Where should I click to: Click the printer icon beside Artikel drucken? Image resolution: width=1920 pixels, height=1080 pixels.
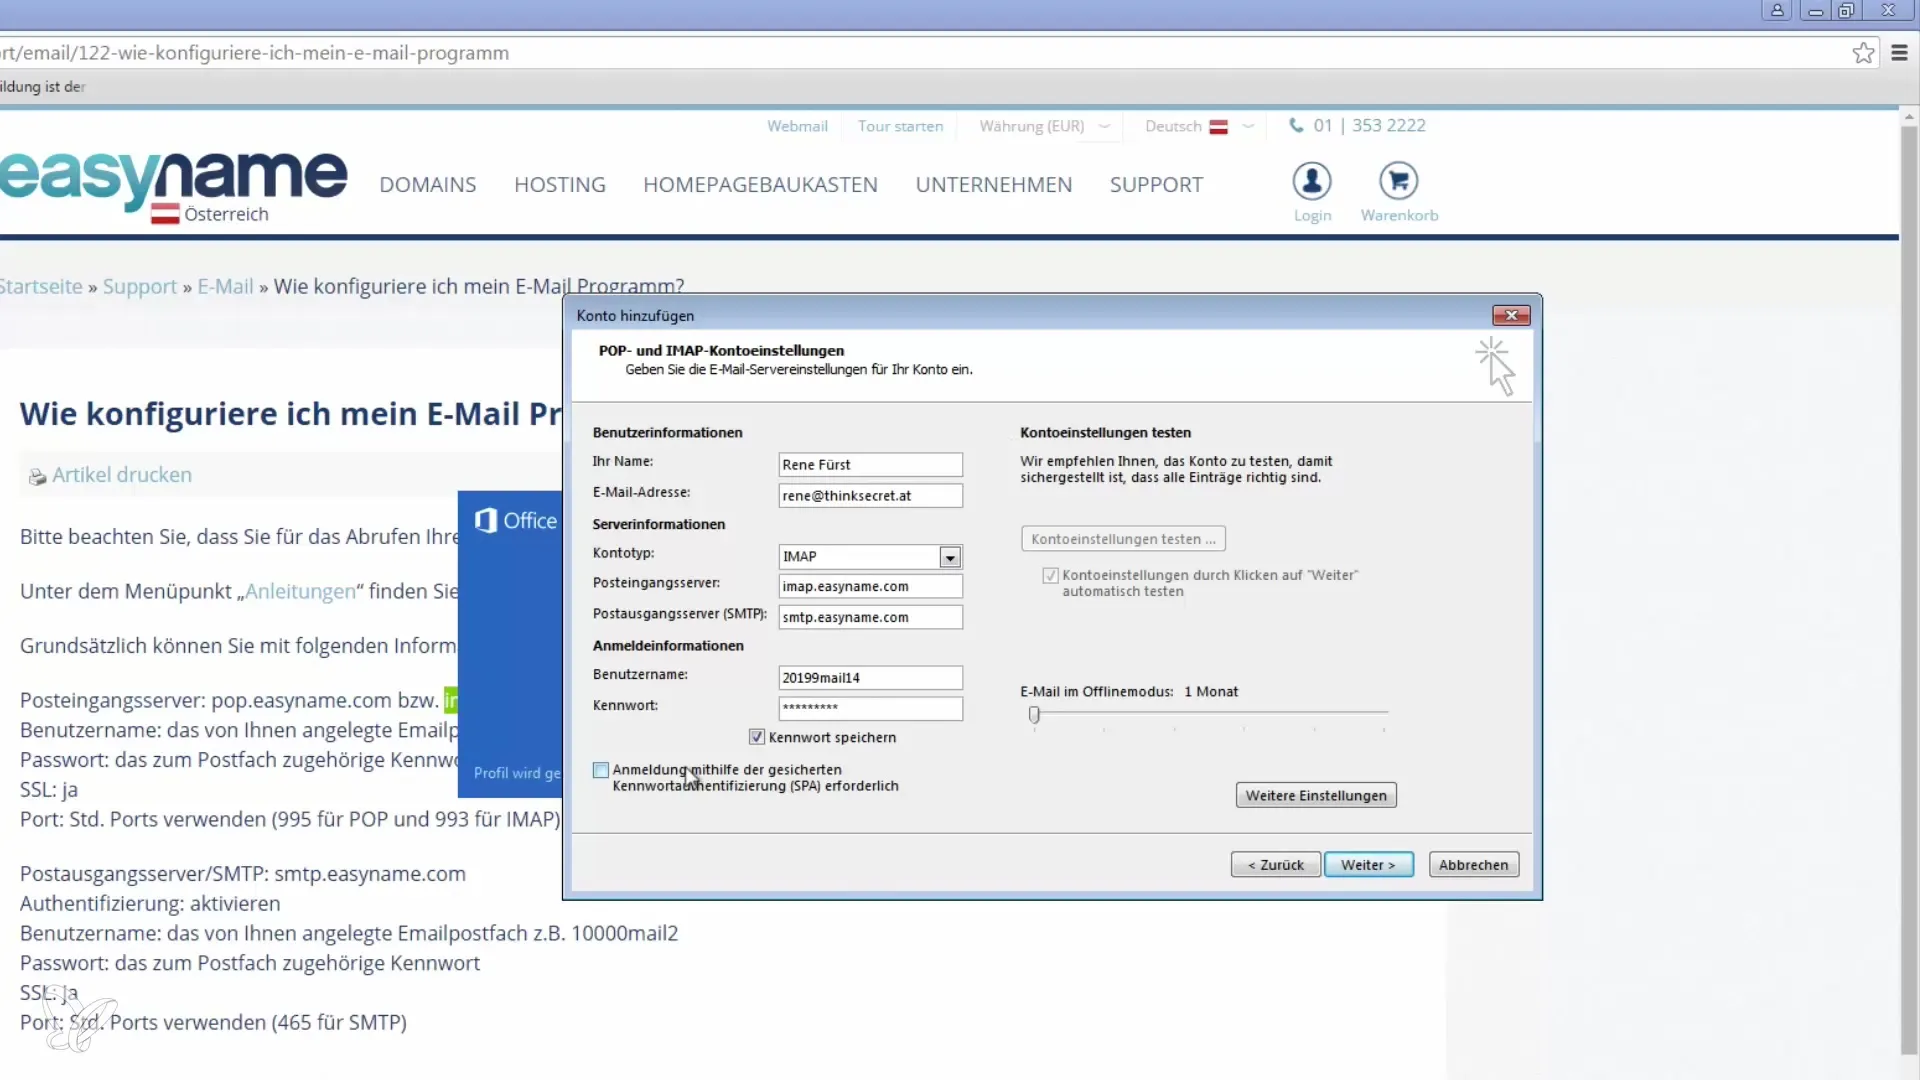coord(37,477)
